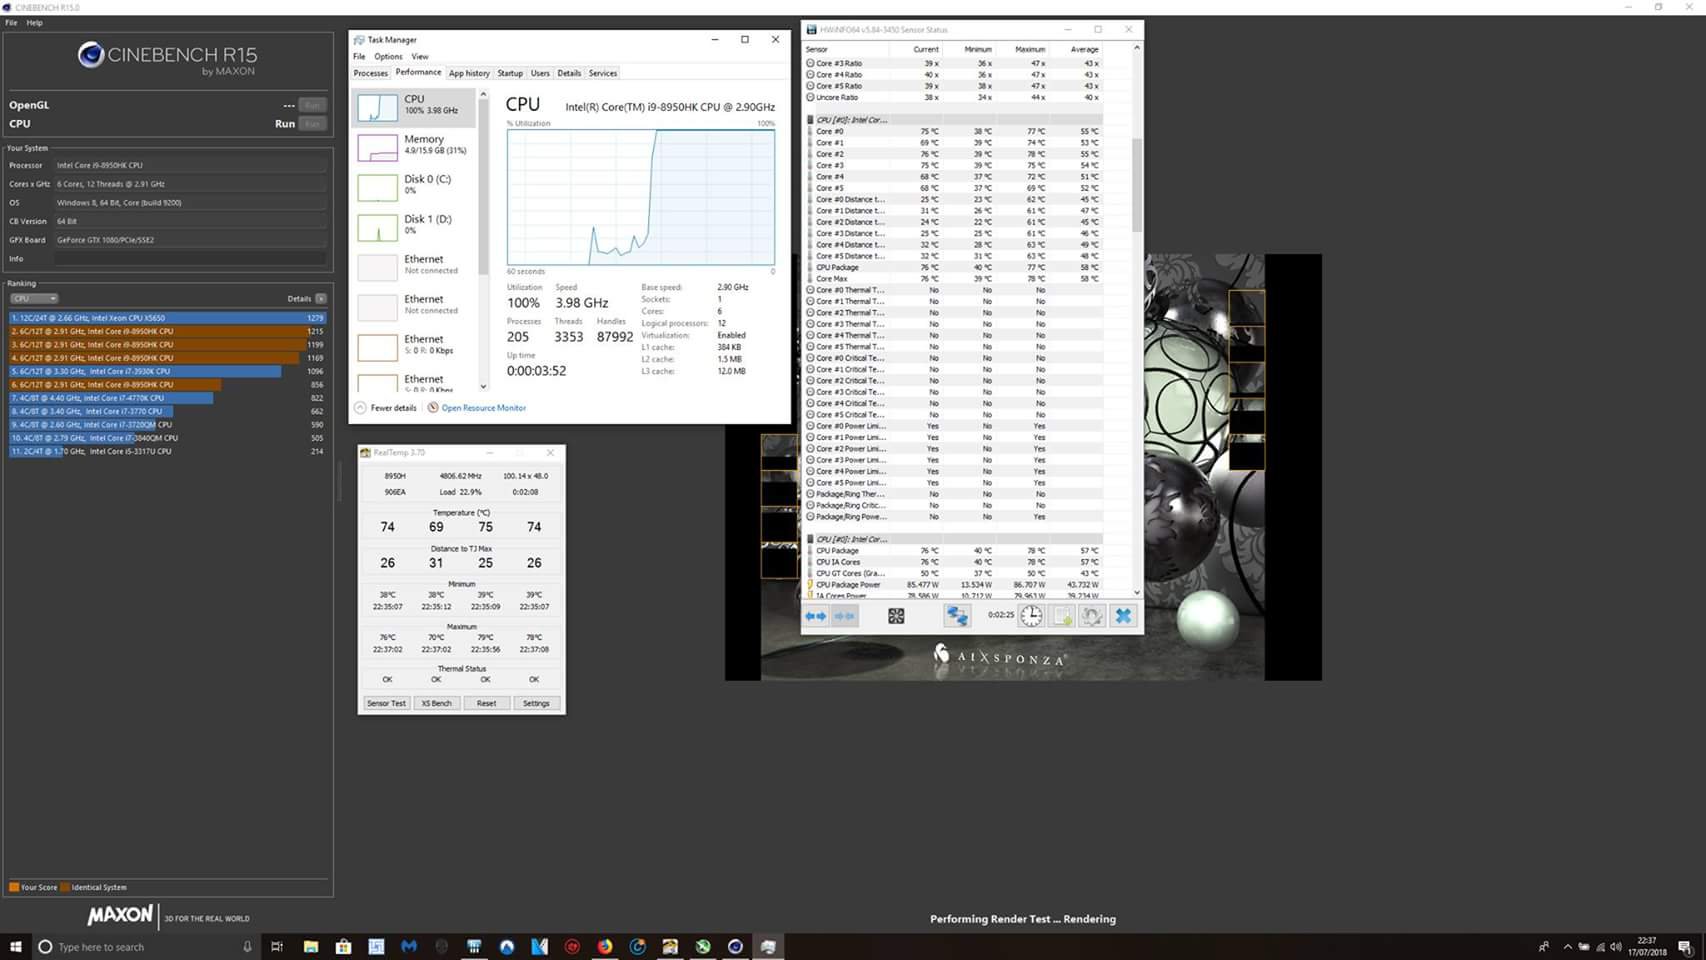
Task: Click the volume icon in system tray
Action: click(x=1616, y=947)
